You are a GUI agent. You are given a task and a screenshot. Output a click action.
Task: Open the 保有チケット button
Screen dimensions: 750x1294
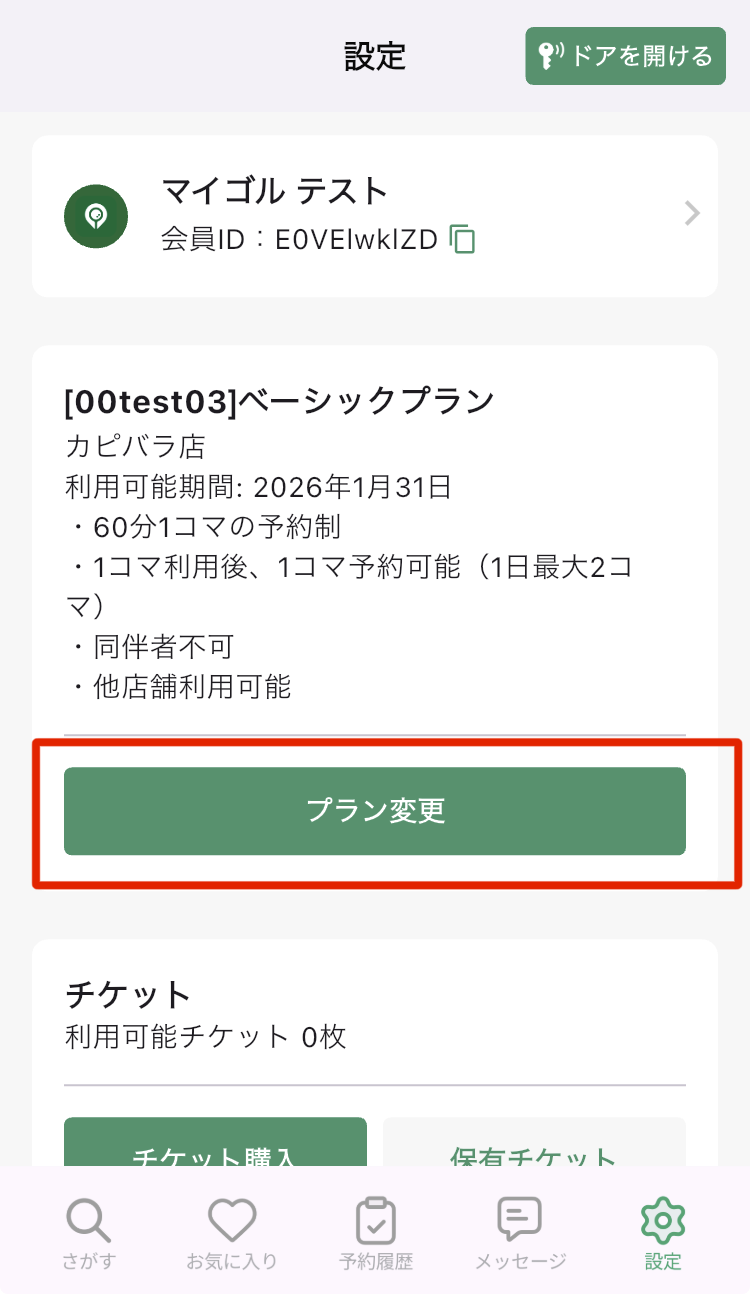pos(534,1150)
